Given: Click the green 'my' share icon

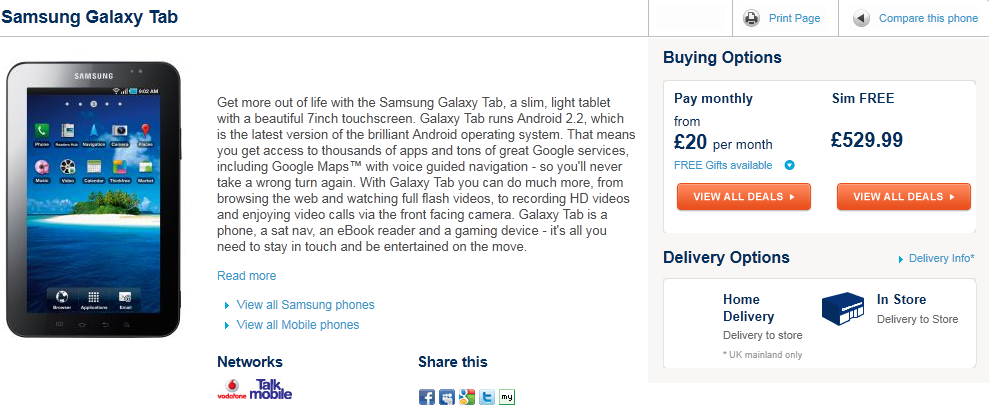Looking at the screenshot, I should click(x=507, y=397).
